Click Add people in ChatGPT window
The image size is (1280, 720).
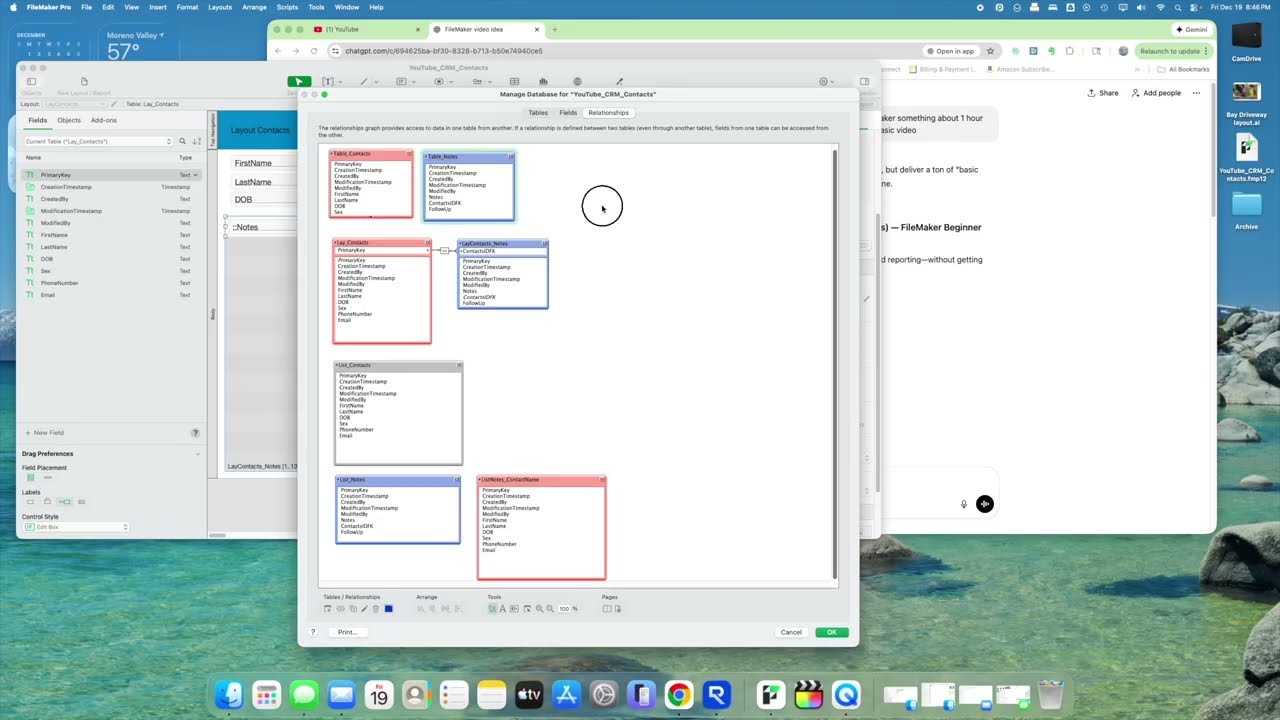tap(1156, 93)
